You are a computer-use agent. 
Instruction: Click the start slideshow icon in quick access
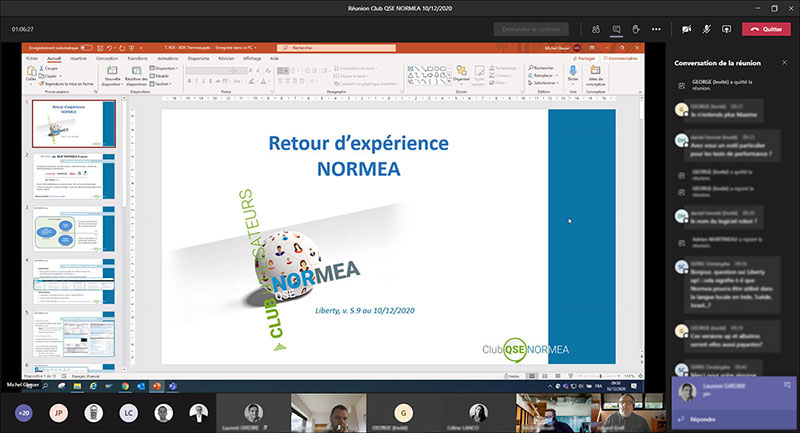132,48
